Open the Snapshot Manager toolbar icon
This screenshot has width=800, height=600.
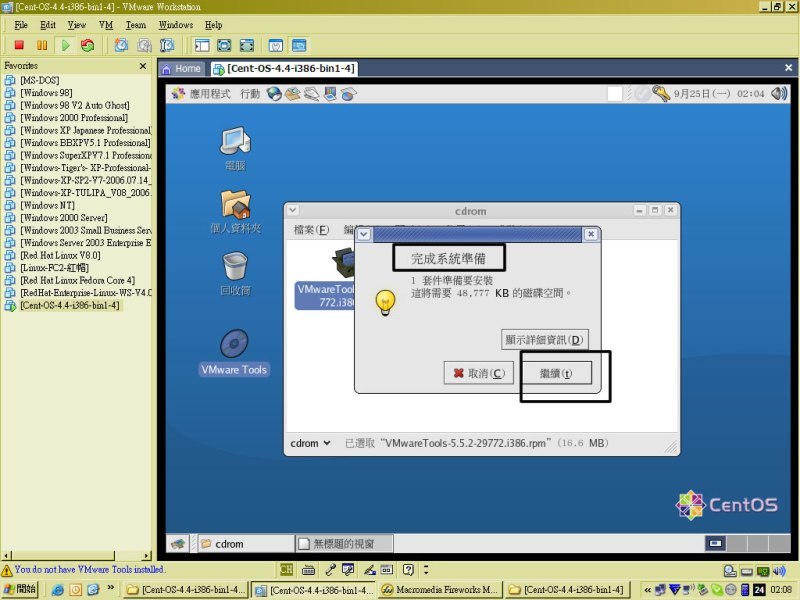tap(167, 45)
